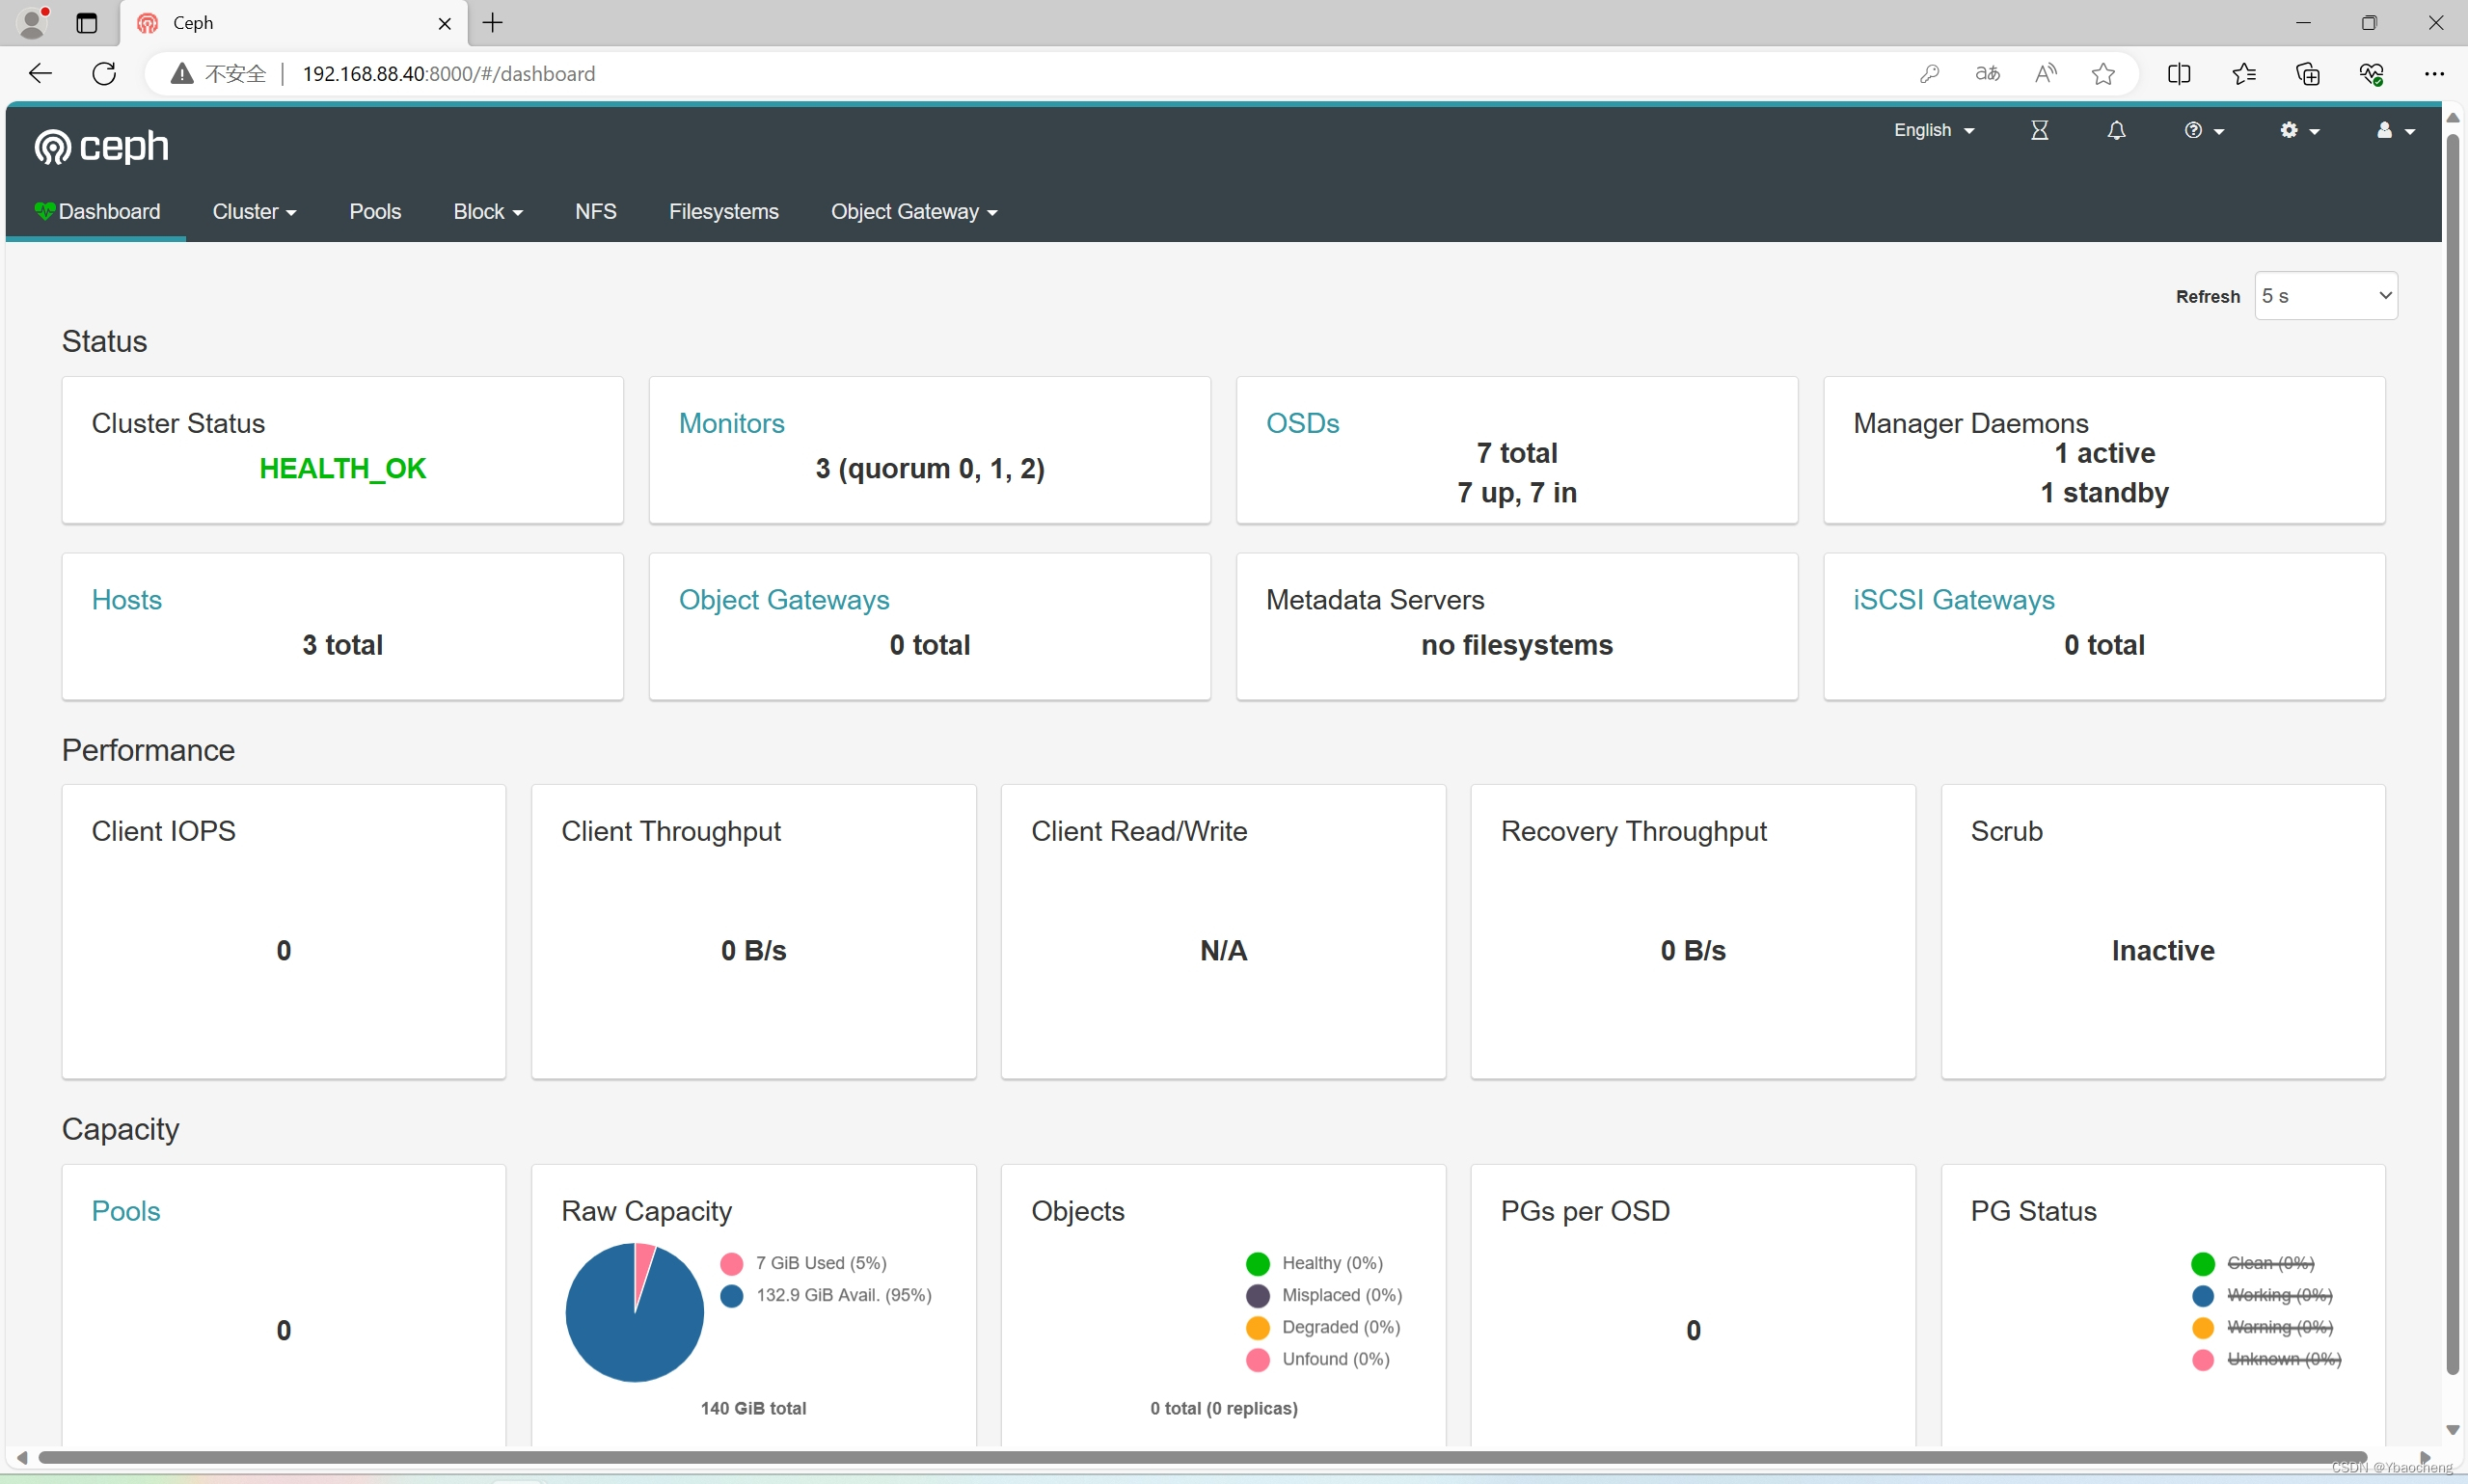2468x1484 pixels.
Task: Close the Ceph browser tab
Action: coord(445,23)
